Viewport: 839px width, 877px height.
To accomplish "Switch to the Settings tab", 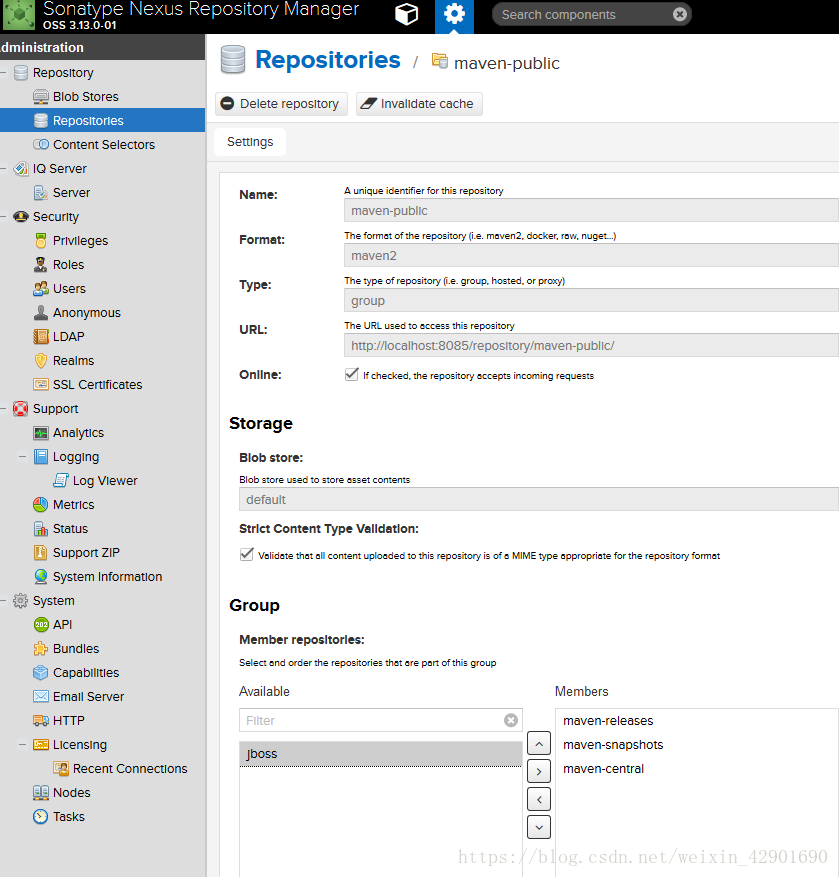I will pyautogui.click(x=250, y=142).
